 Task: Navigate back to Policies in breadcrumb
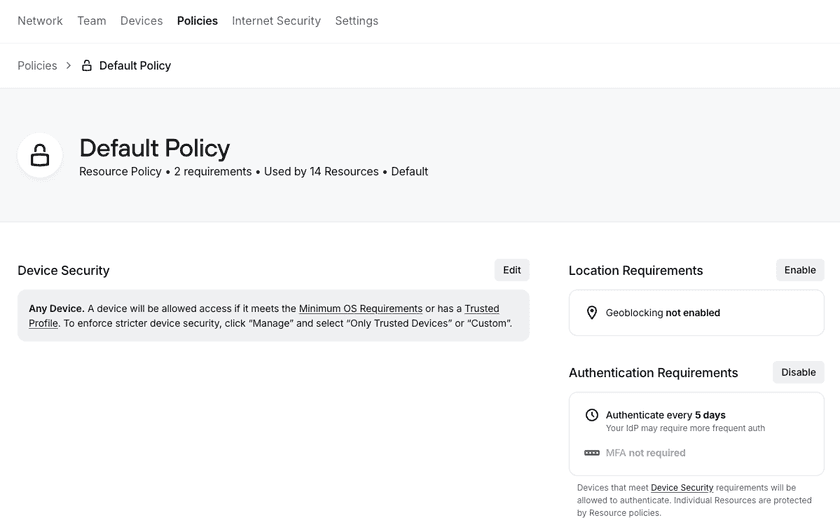[x=37, y=66]
